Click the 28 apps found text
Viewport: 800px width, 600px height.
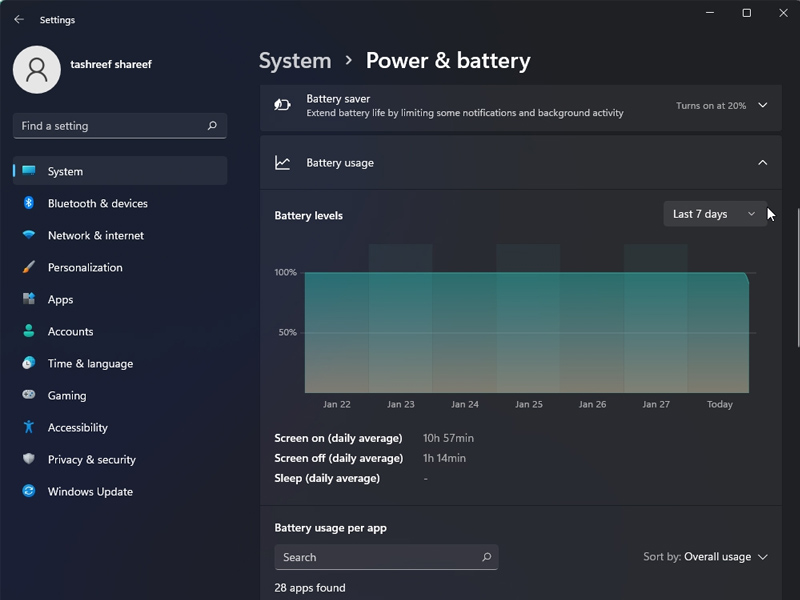pyautogui.click(x=310, y=587)
